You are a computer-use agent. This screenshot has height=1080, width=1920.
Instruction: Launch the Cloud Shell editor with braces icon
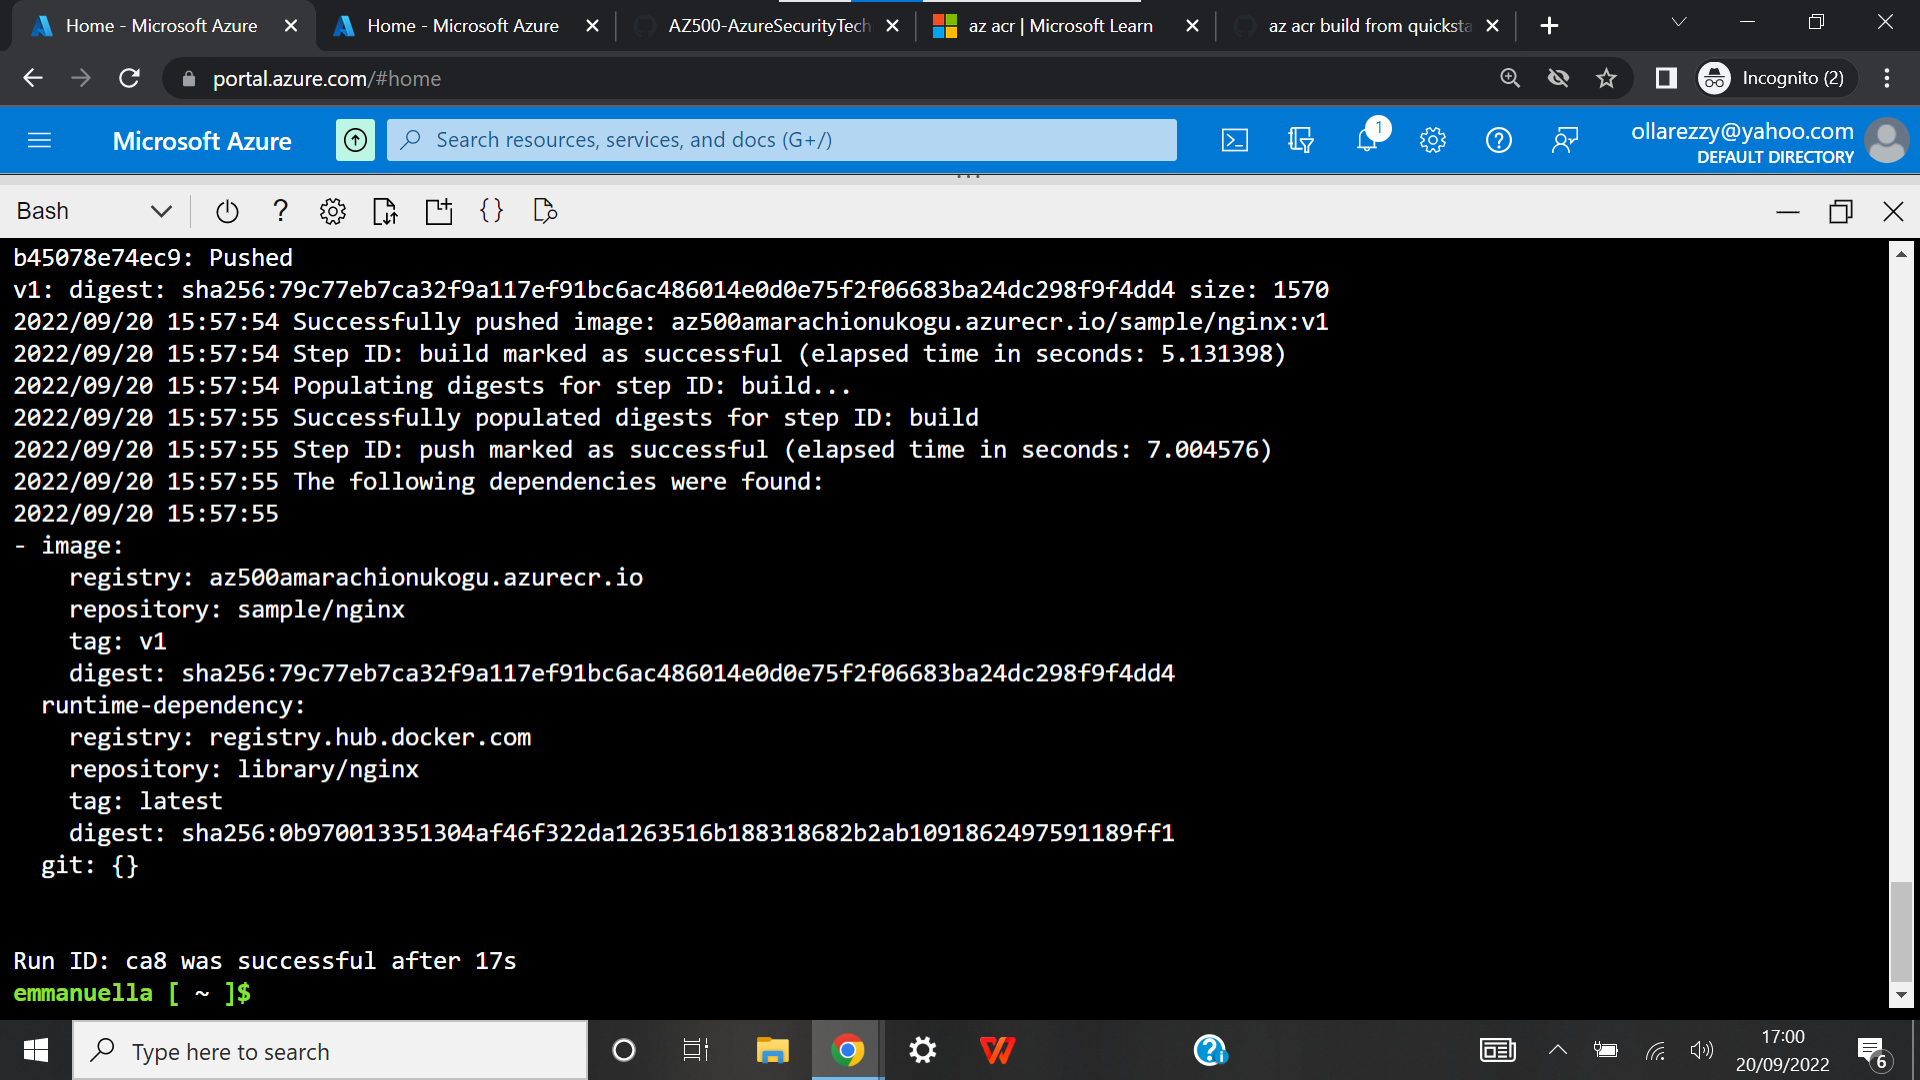point(491,211)
